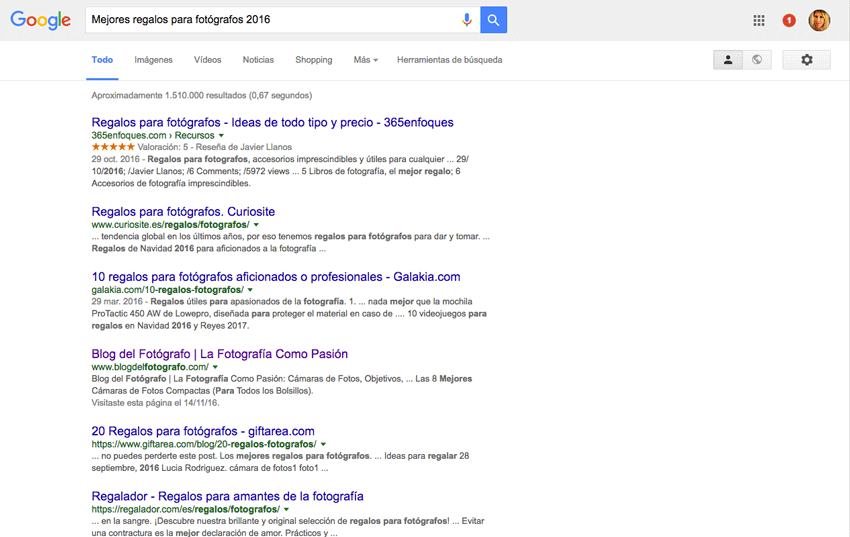Open Blog del Fotógrafo result

click(220, 354)
